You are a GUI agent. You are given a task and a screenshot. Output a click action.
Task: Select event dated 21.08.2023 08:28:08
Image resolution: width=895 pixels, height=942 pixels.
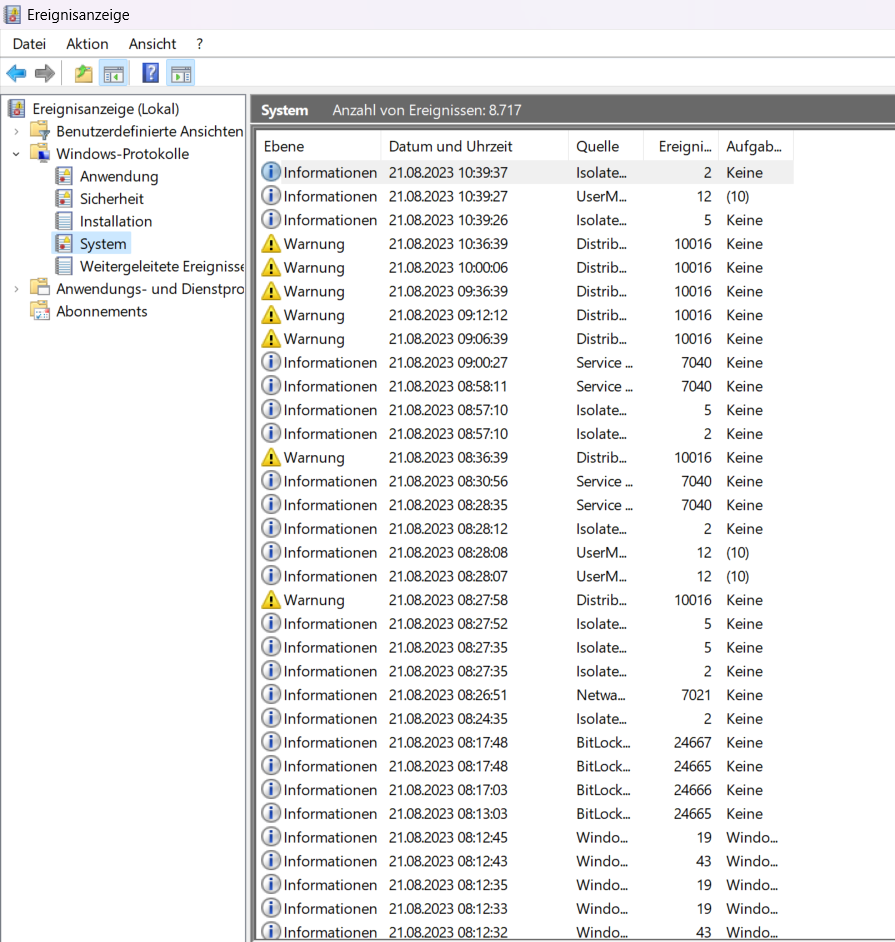coord(526,552)
